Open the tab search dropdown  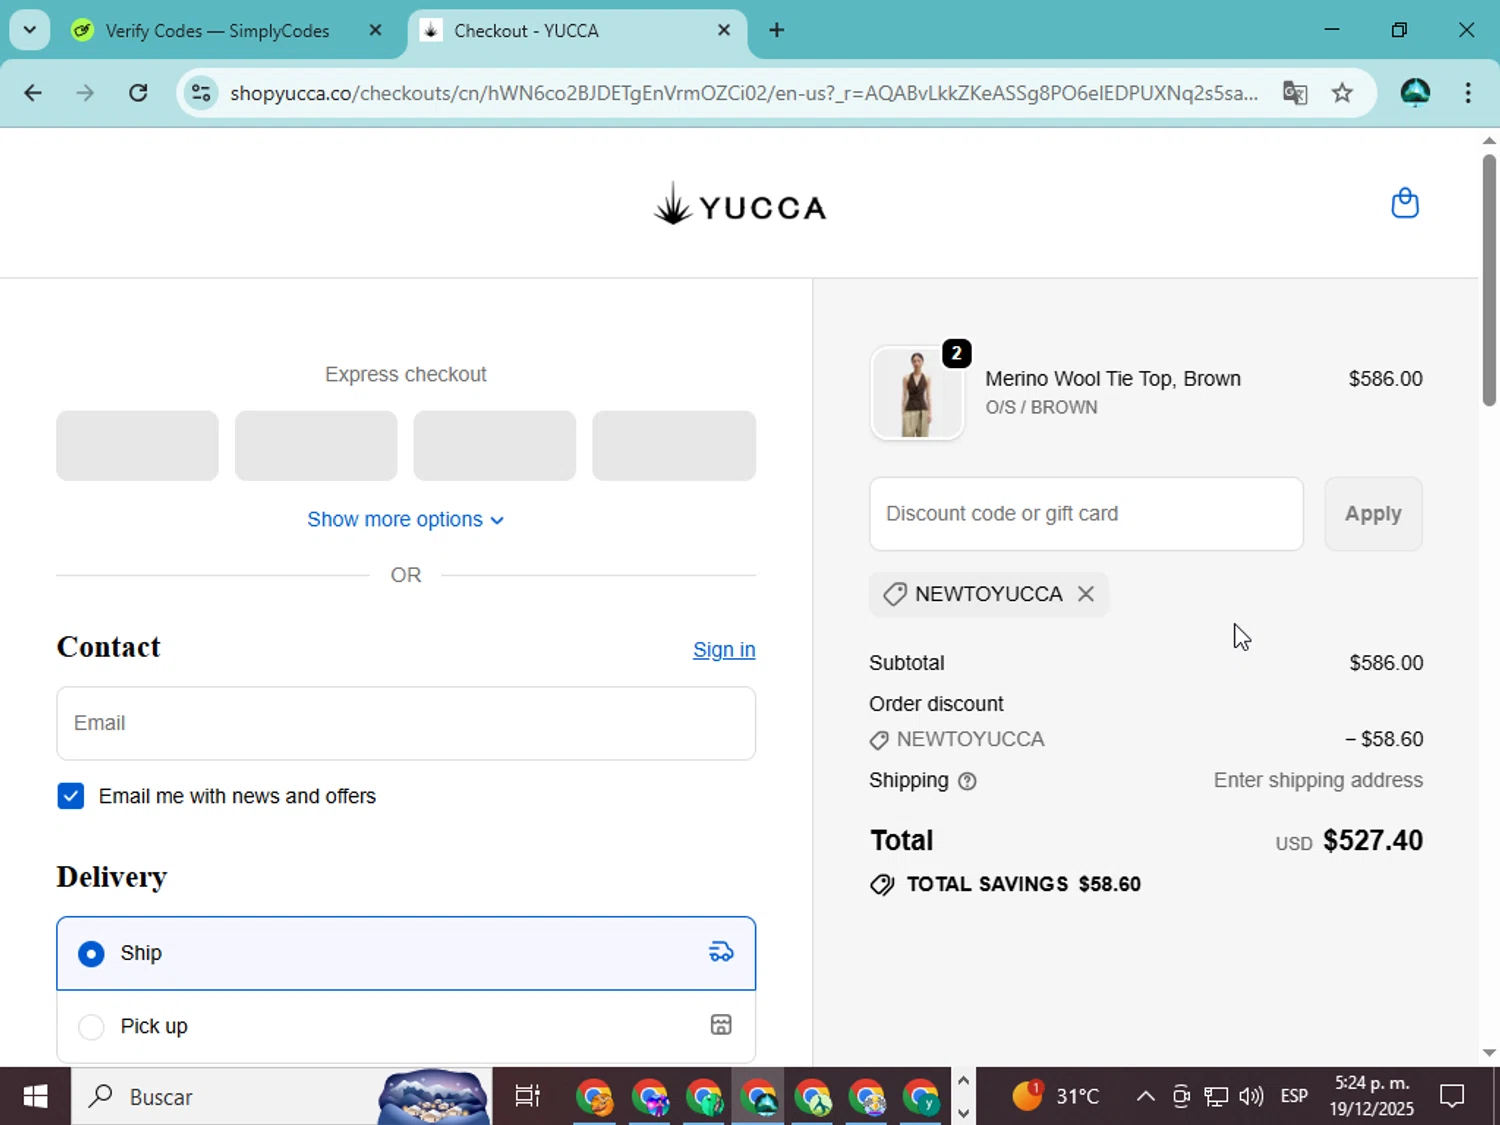(x=30, y=30)
